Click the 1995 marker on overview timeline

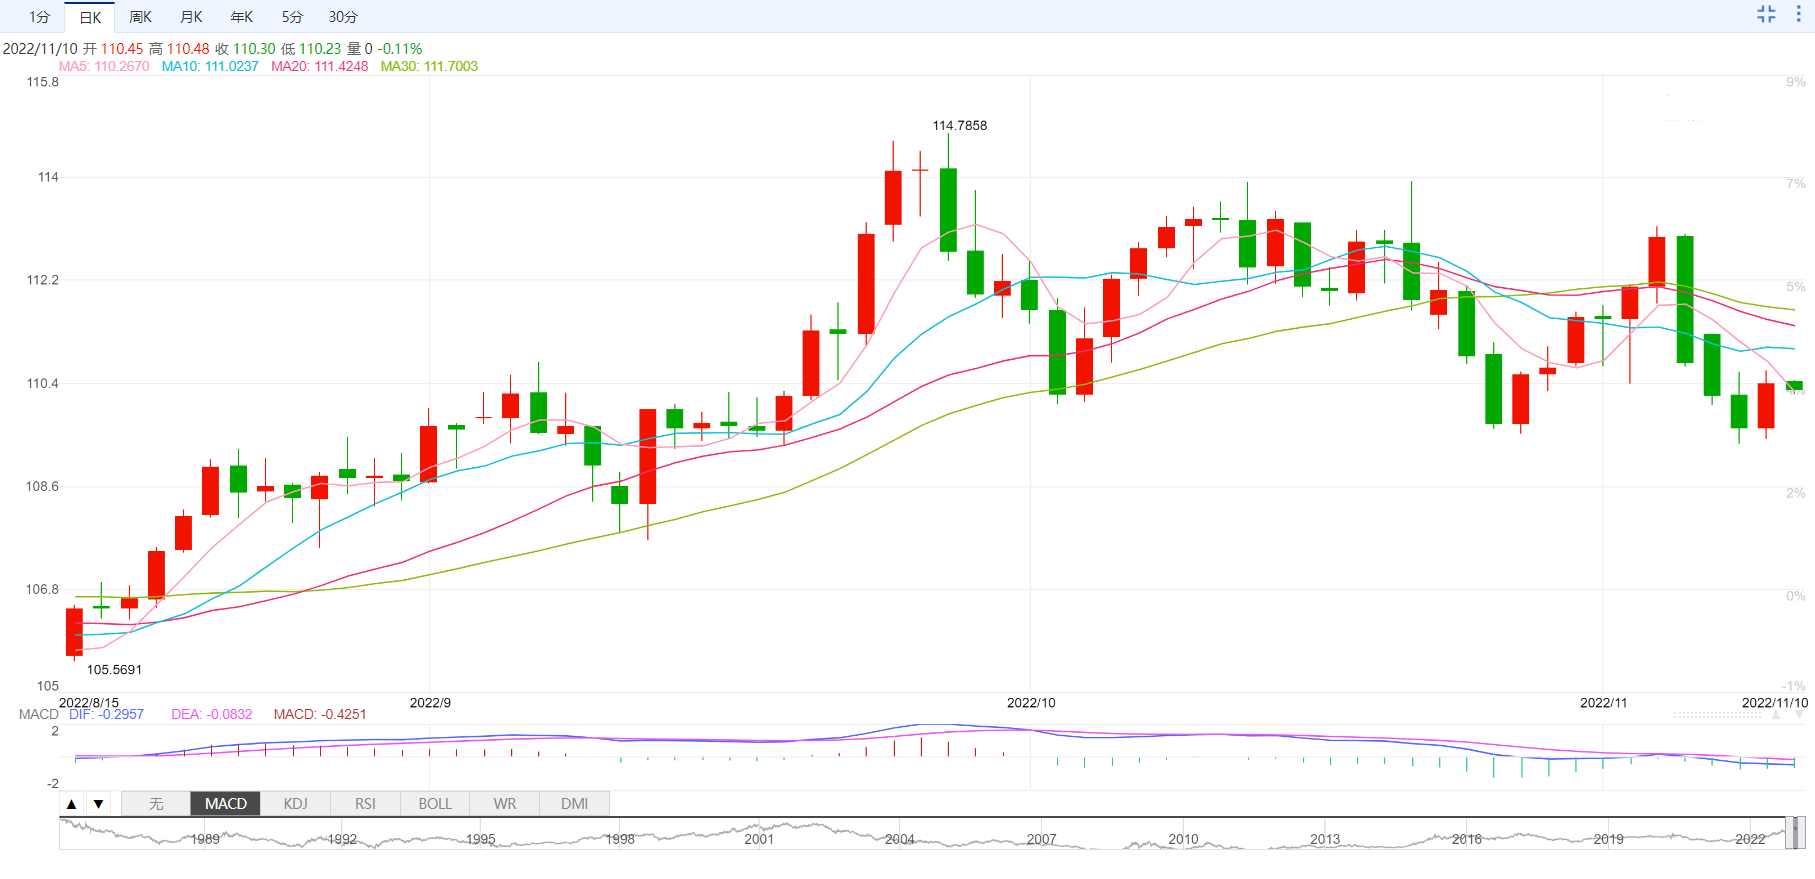pos(481,840)
